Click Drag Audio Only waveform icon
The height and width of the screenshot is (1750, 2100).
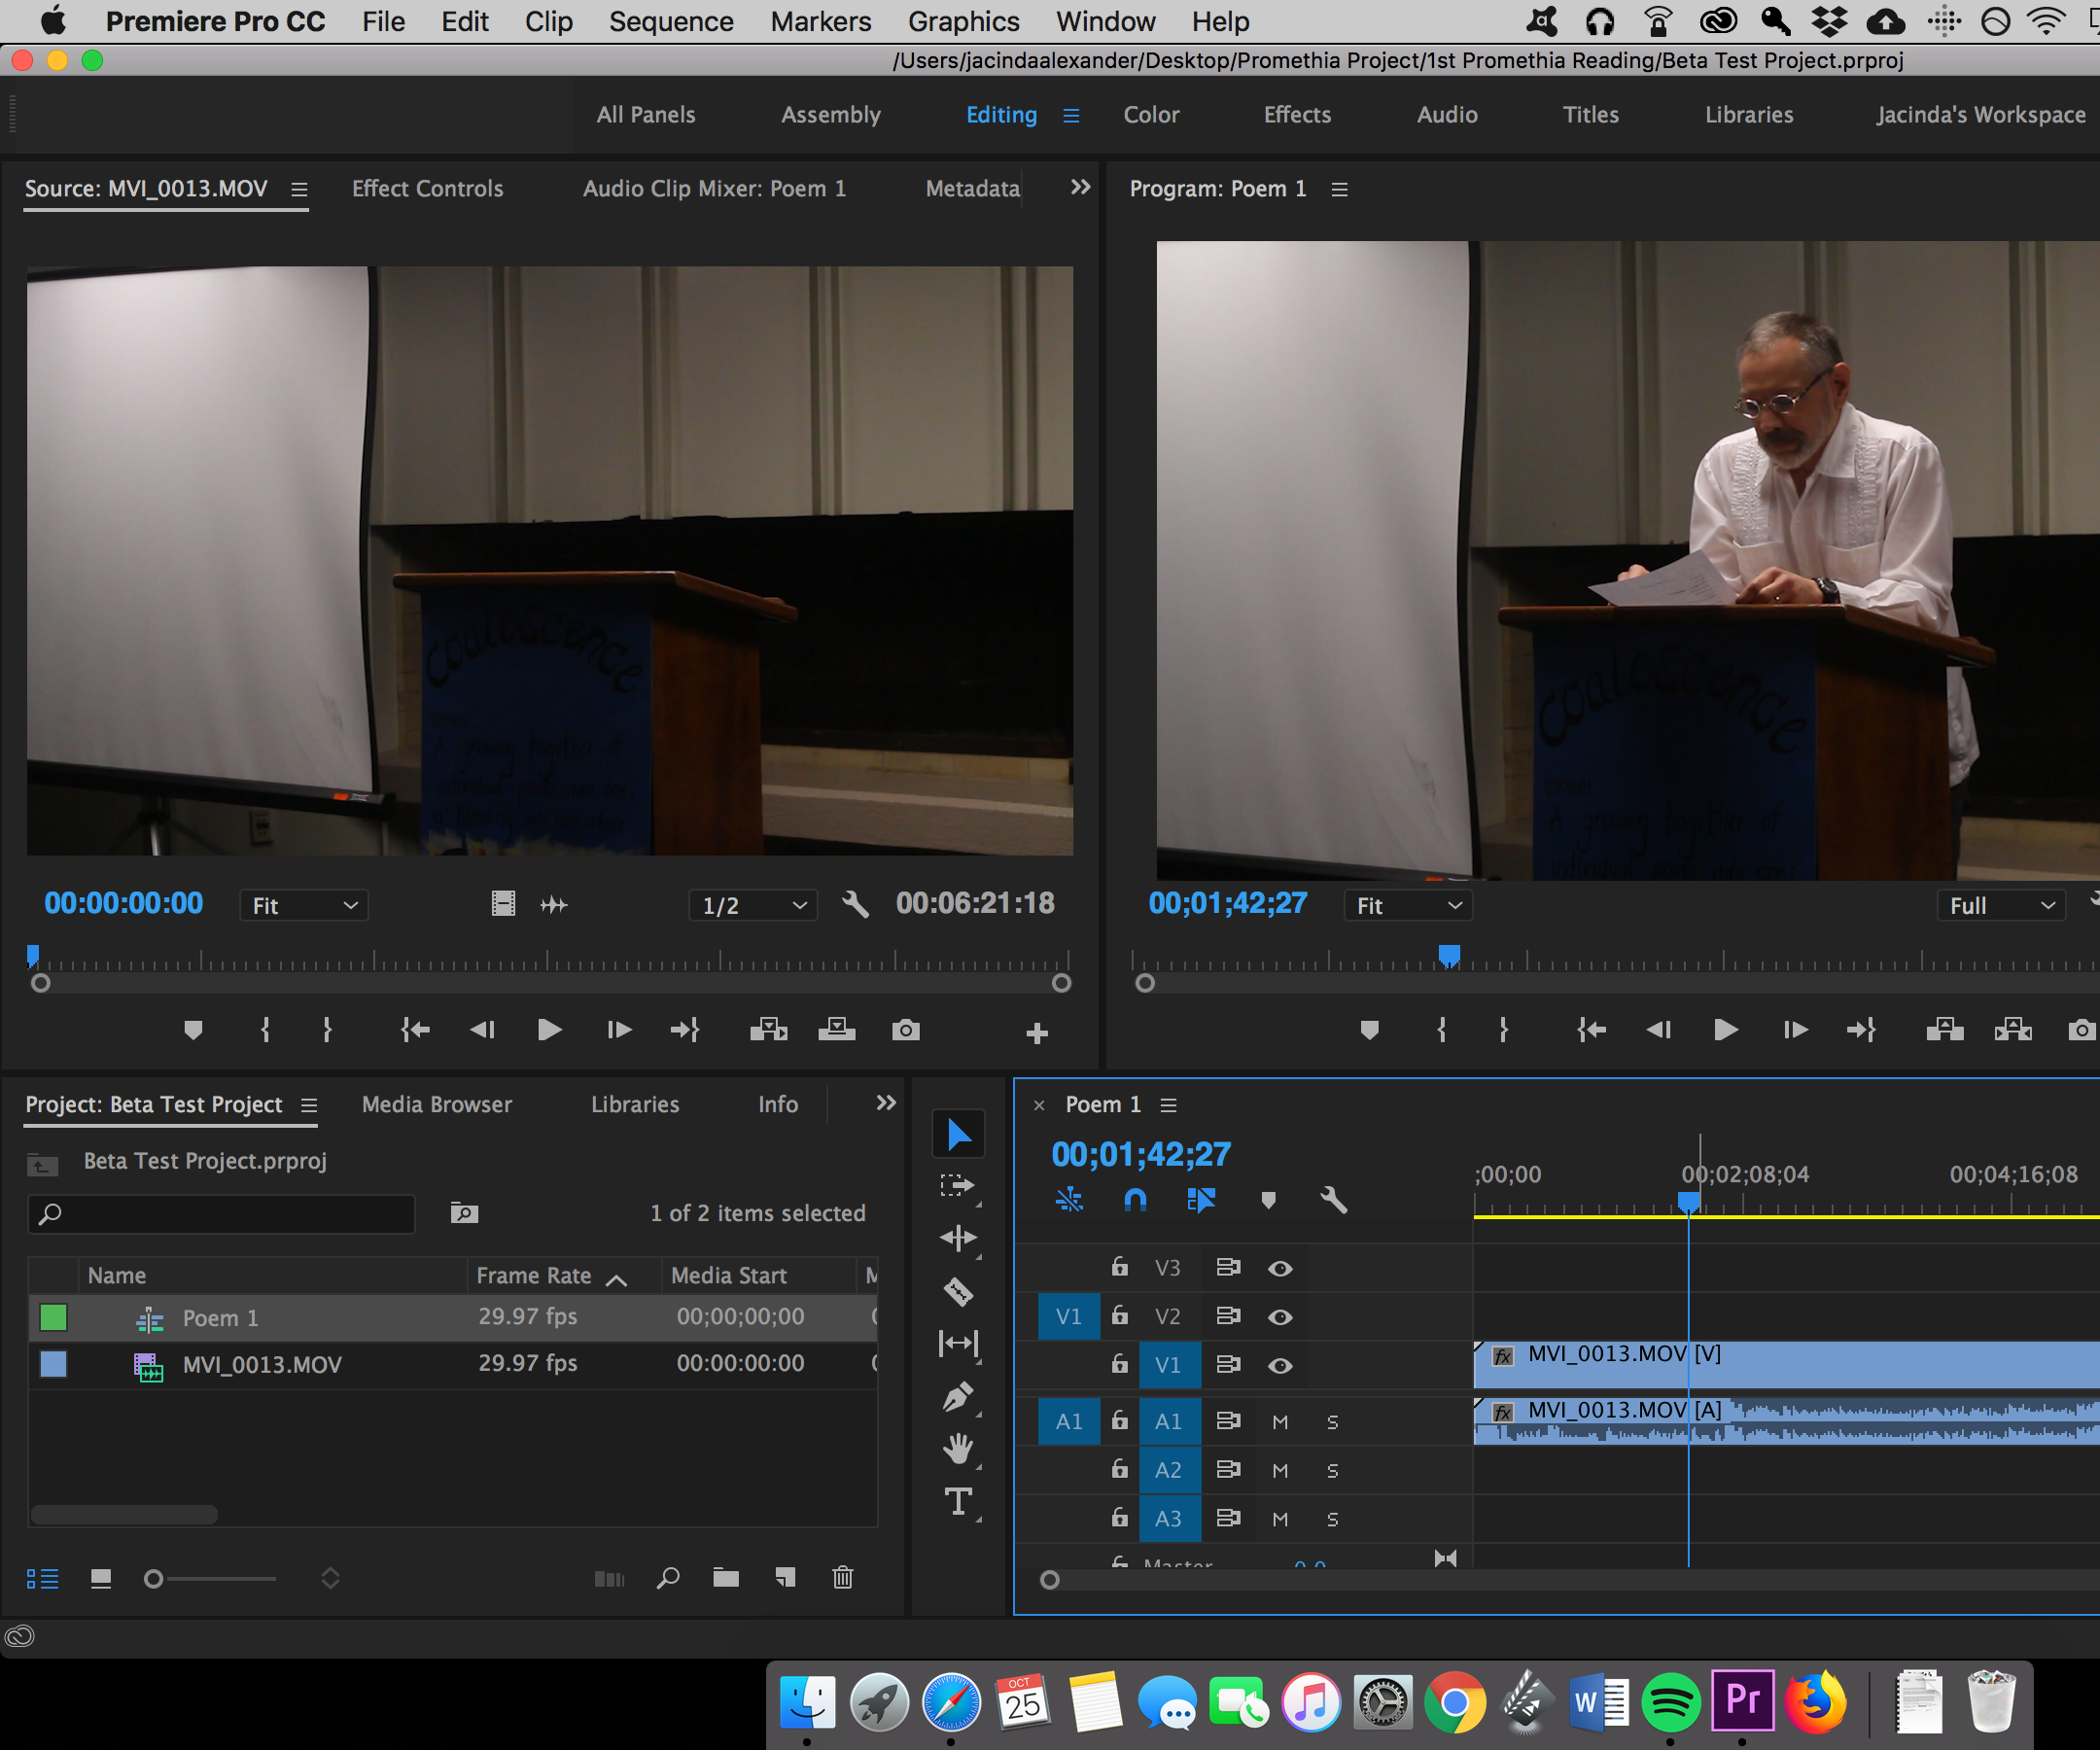pos(554,905)
